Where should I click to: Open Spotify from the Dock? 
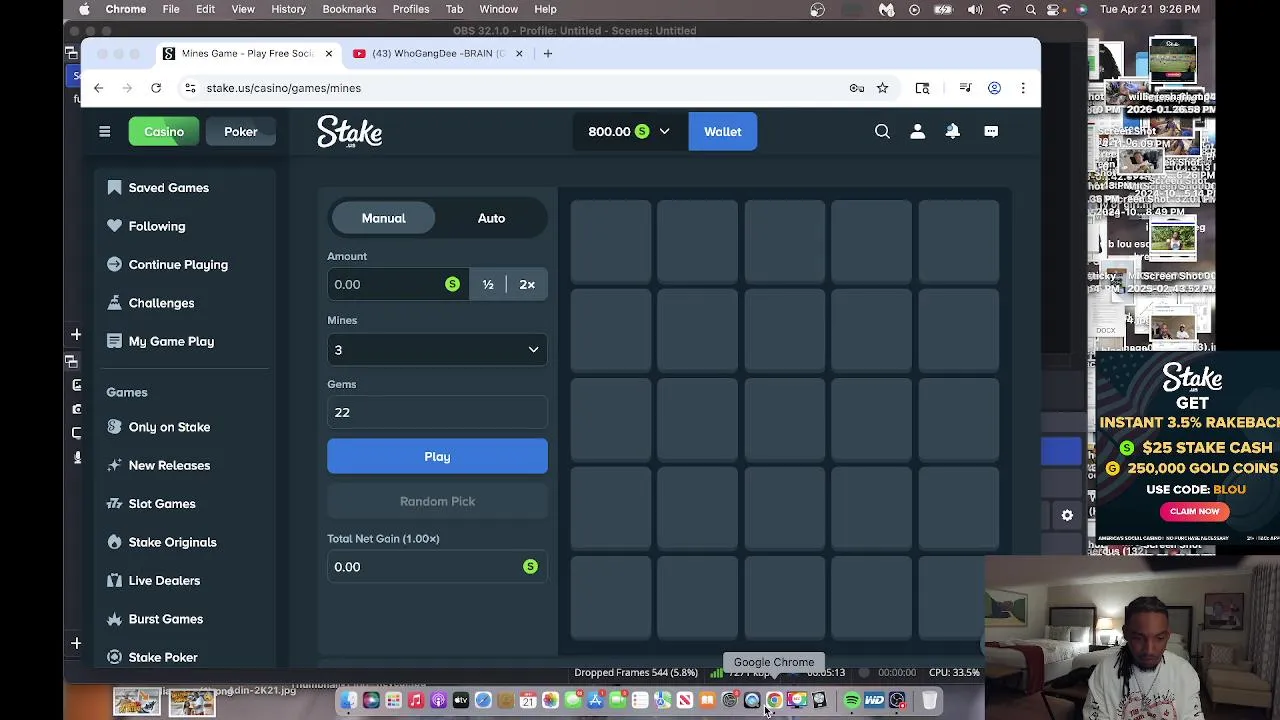click(x=851, y=700)
